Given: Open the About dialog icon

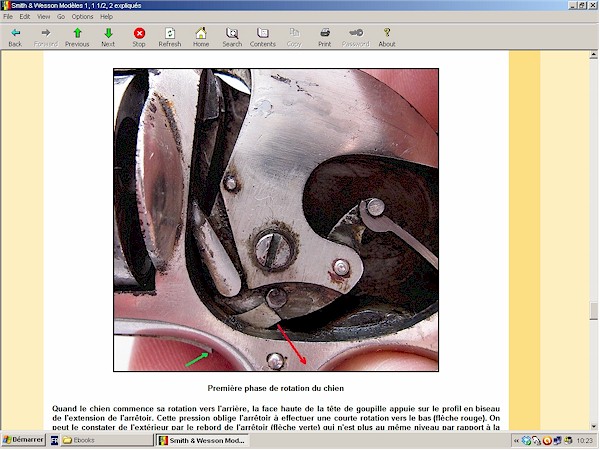Looking at the screenshot, I should tap(387, 37).
